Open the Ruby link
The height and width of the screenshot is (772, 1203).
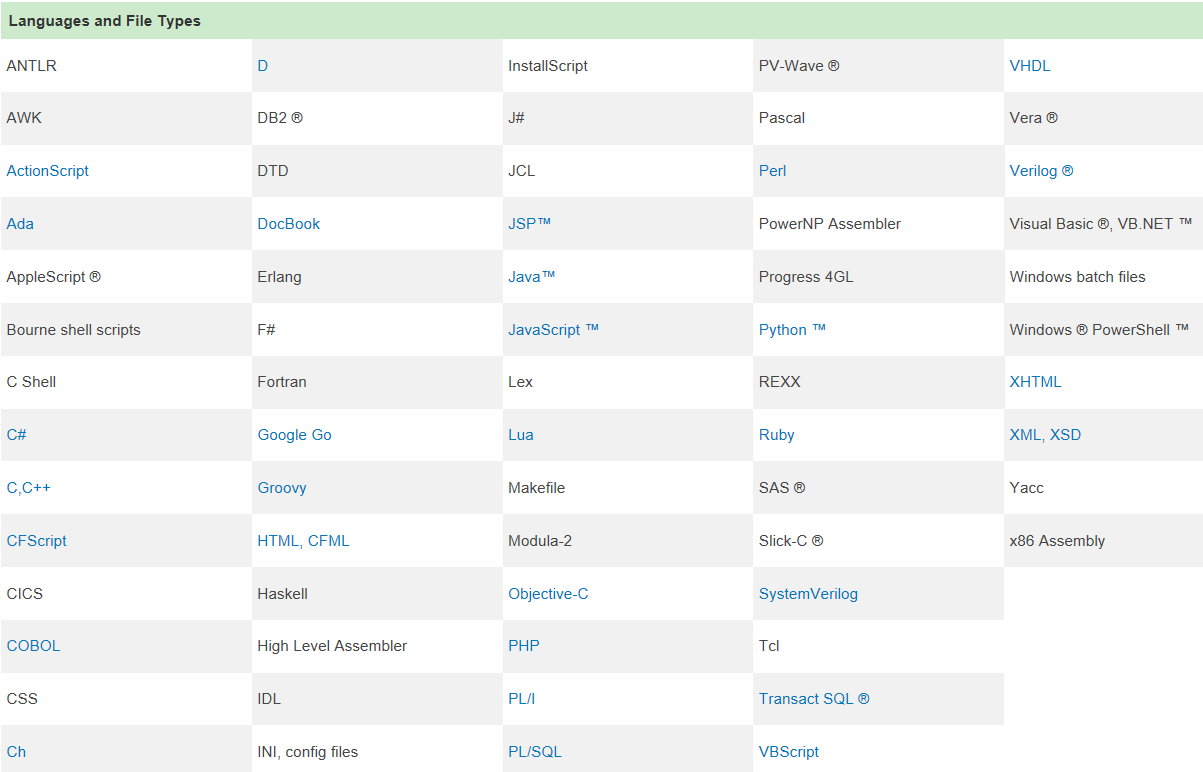[777, 435]
